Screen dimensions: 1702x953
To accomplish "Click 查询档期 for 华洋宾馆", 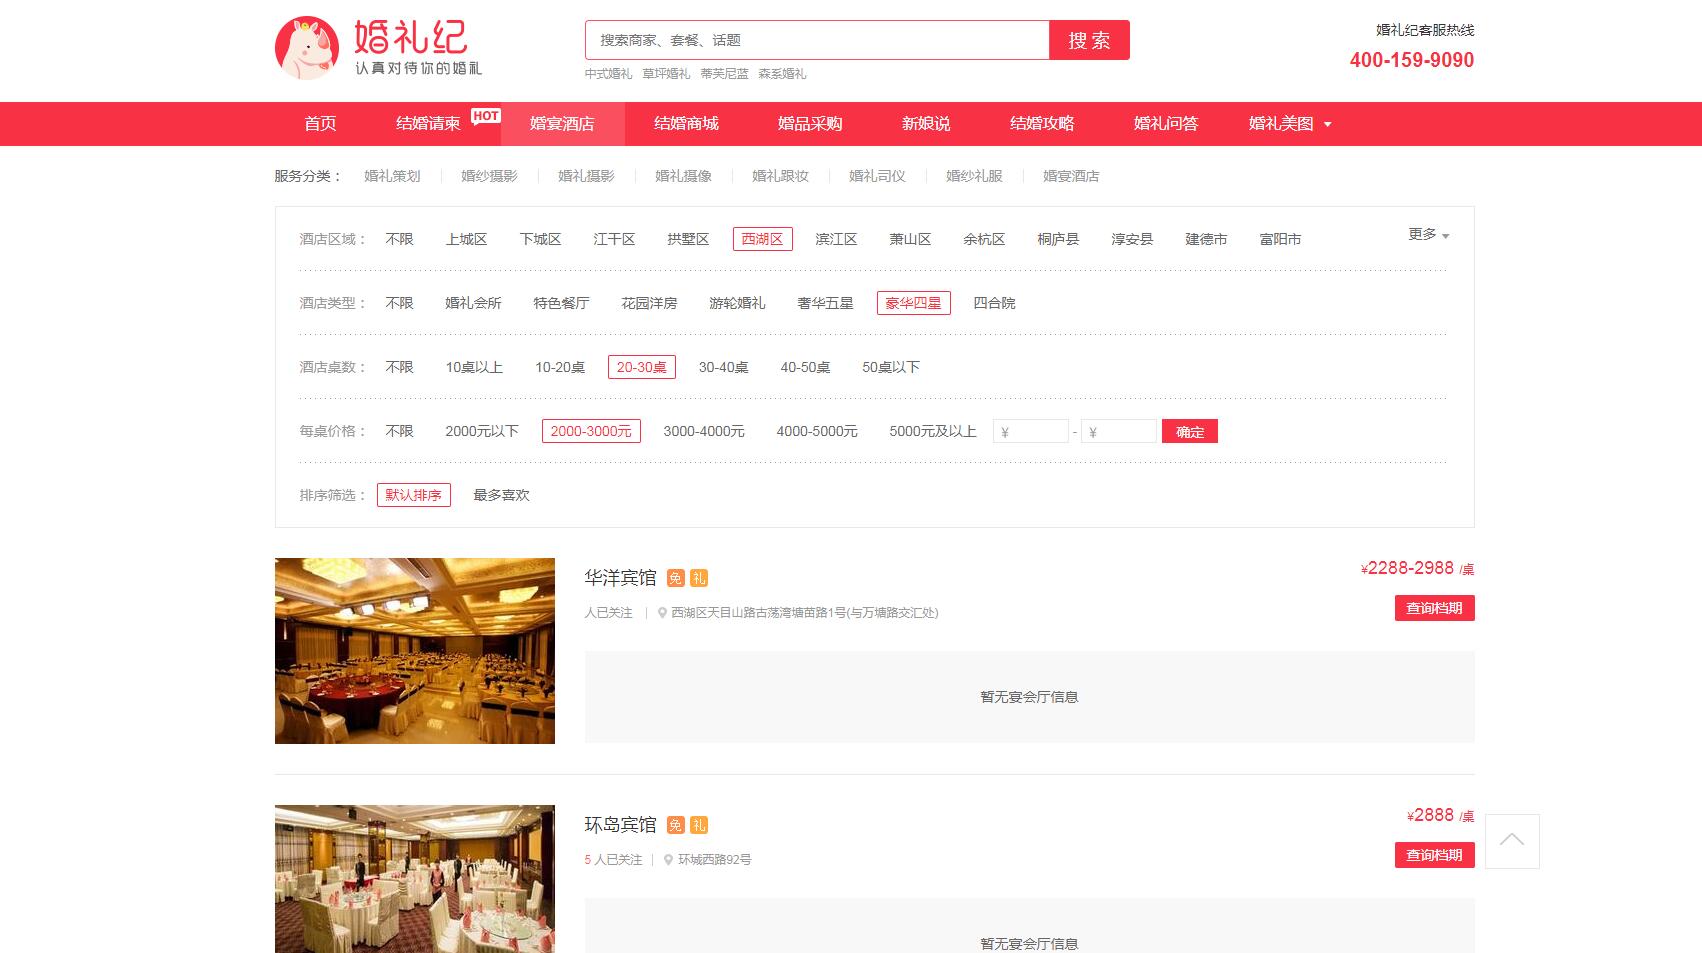I will coord(1434,608).
